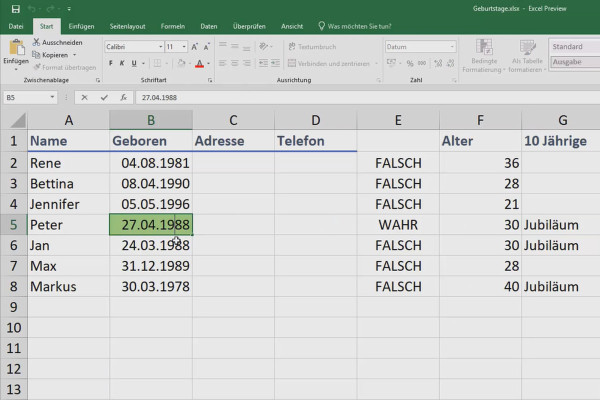This screenshot has width=600, height=400.
Task: Switch to the Einfügen ribbon tab
Action: (x=81, y=26)
